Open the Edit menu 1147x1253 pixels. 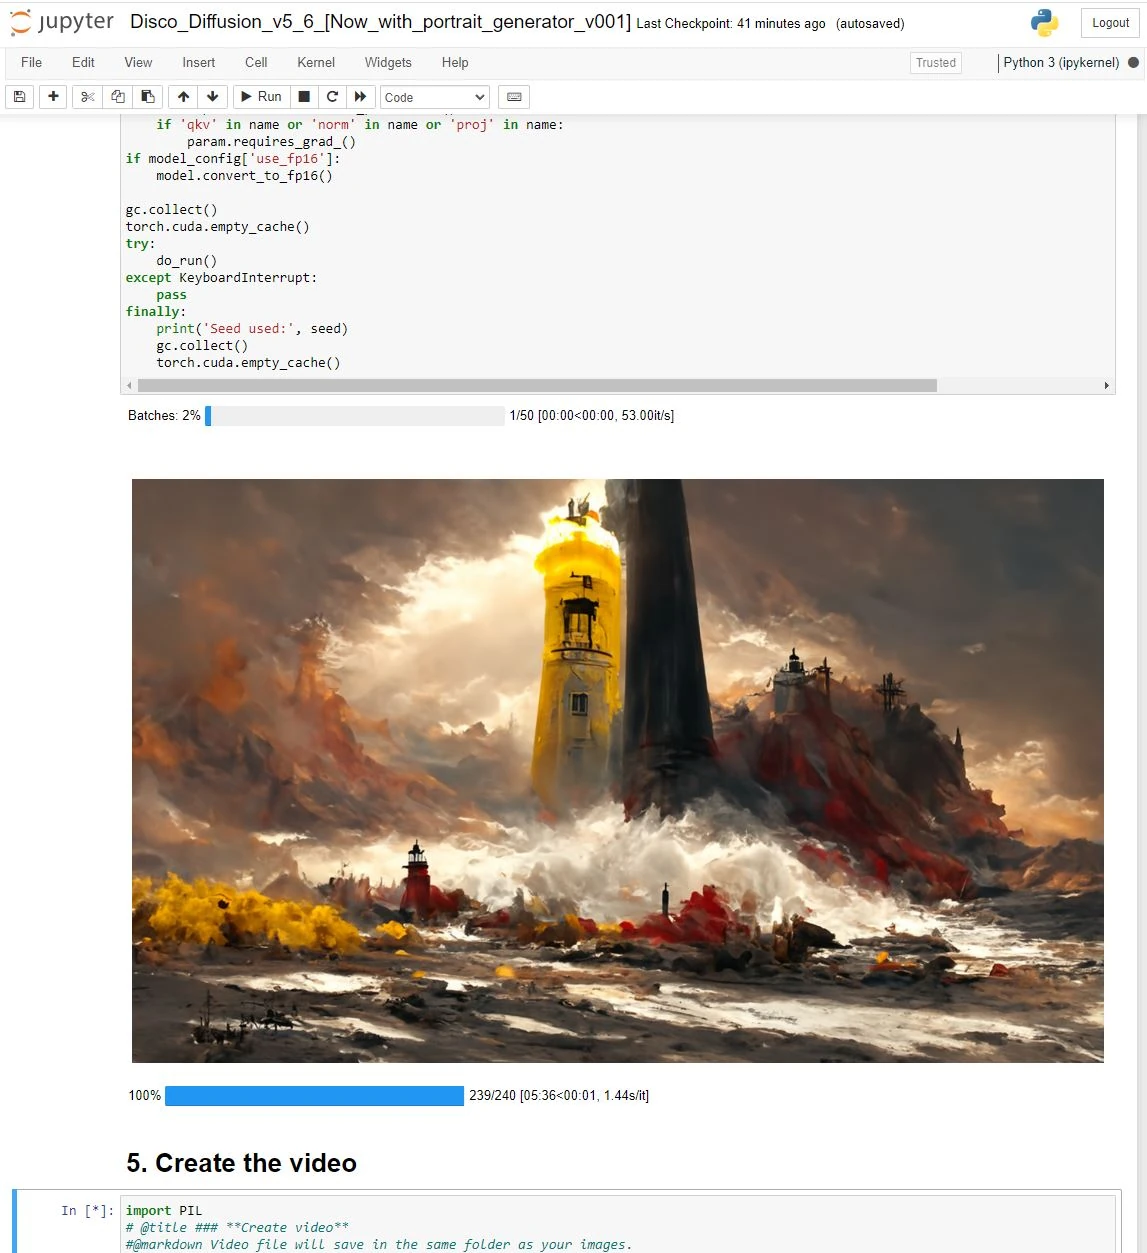(x=83, y=62)
